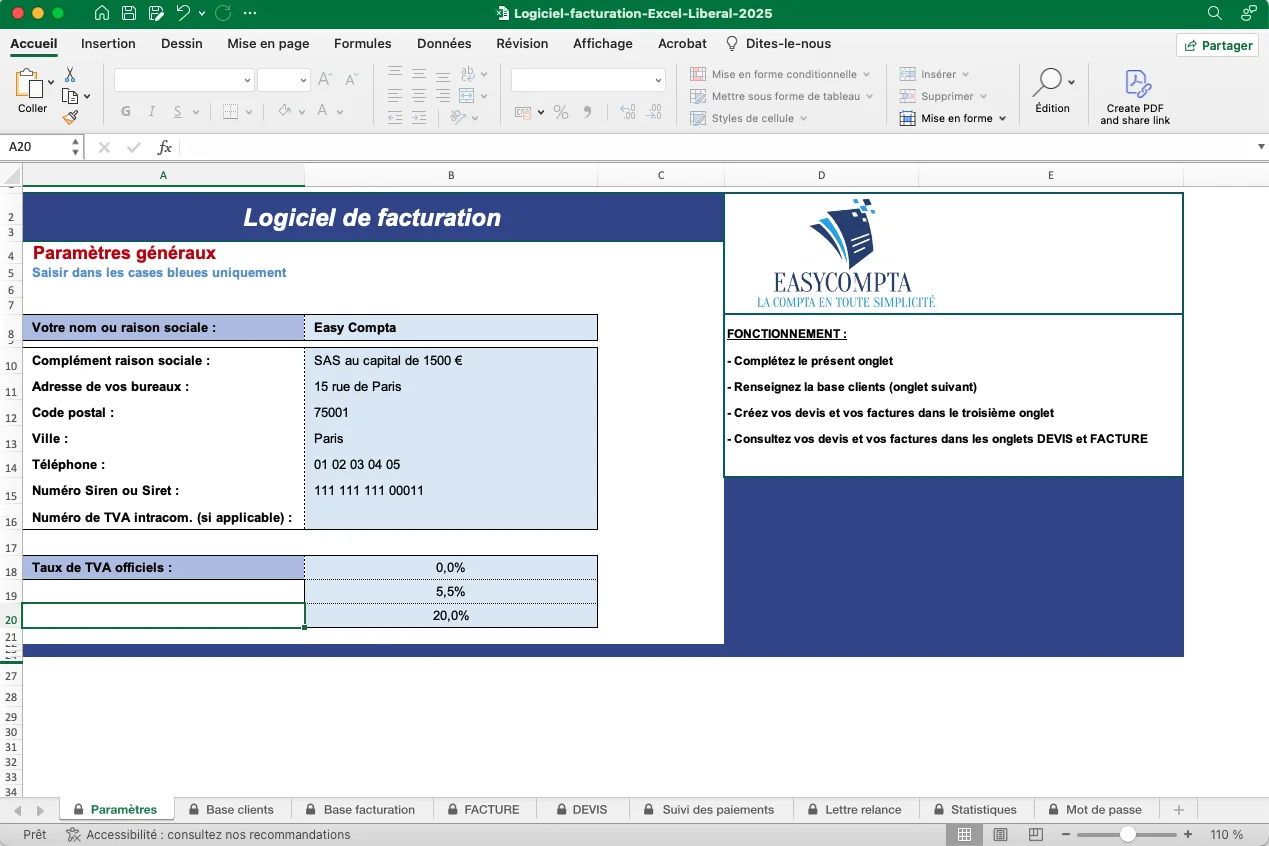This screenshot has width=1269, height=846.
Task: Click the percent style icon
Action: click(x=561, y=112)
